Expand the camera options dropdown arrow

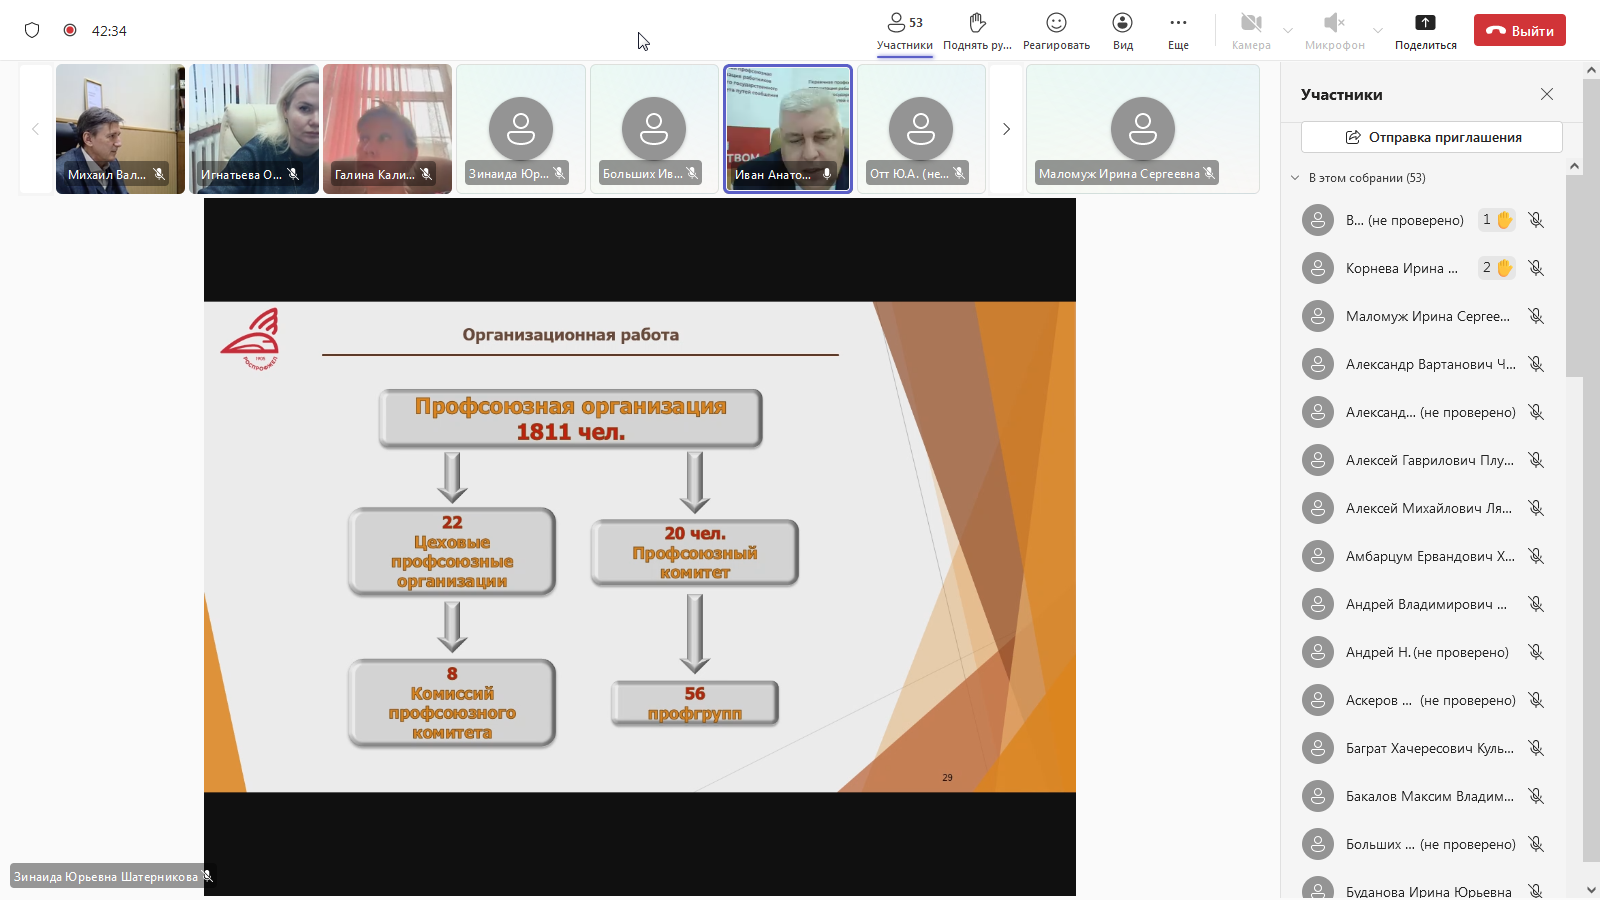[1288, 31]
